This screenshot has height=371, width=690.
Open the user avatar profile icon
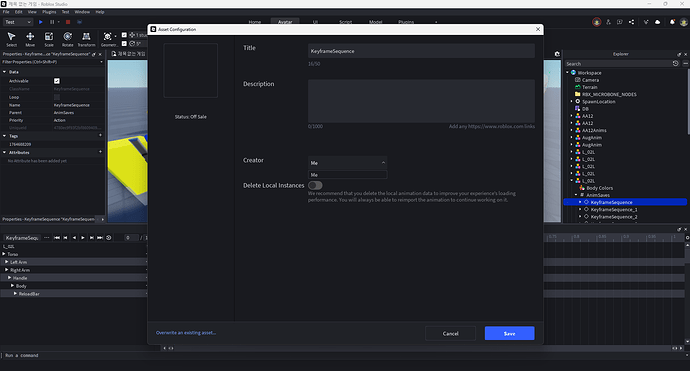[683, 22]
